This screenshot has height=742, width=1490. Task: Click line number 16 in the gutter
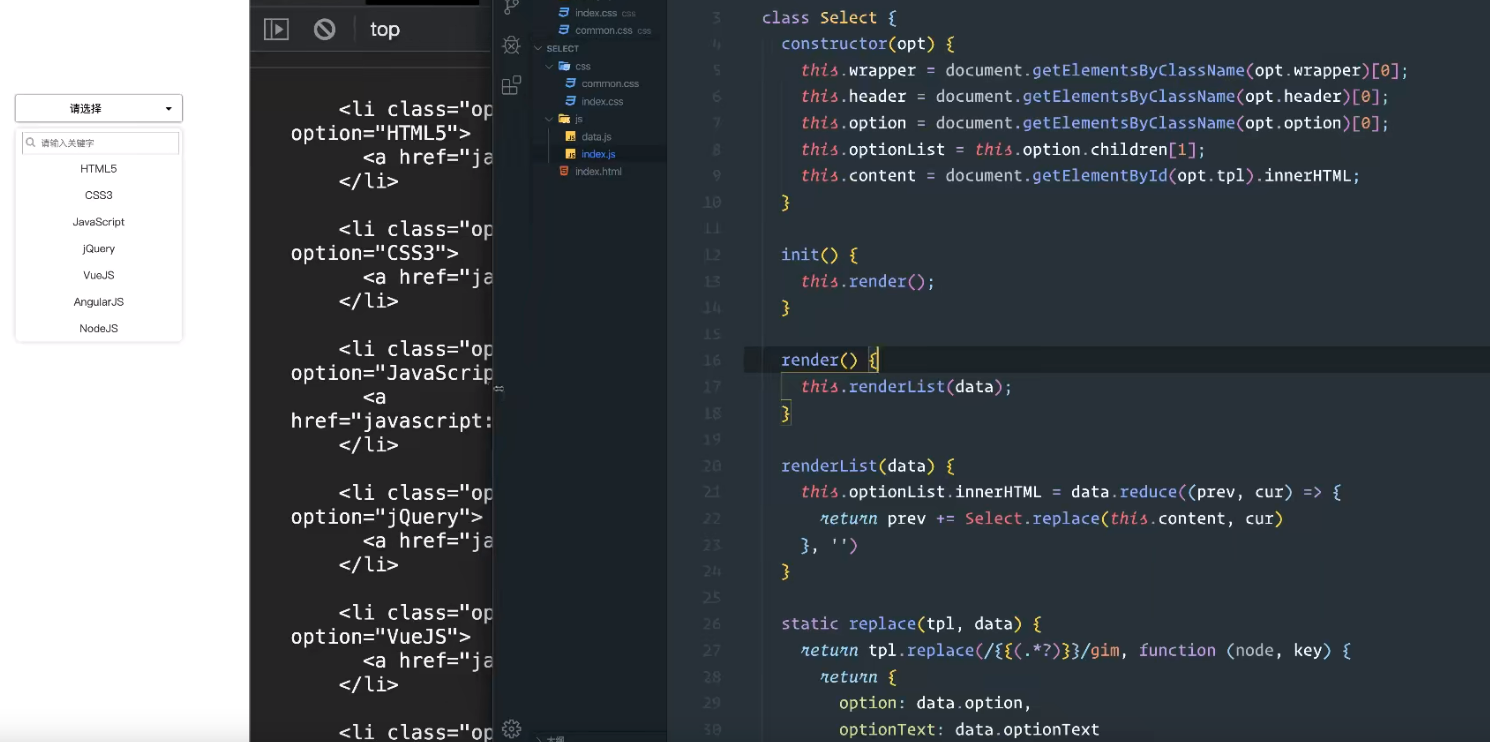[x=712, y=360]
